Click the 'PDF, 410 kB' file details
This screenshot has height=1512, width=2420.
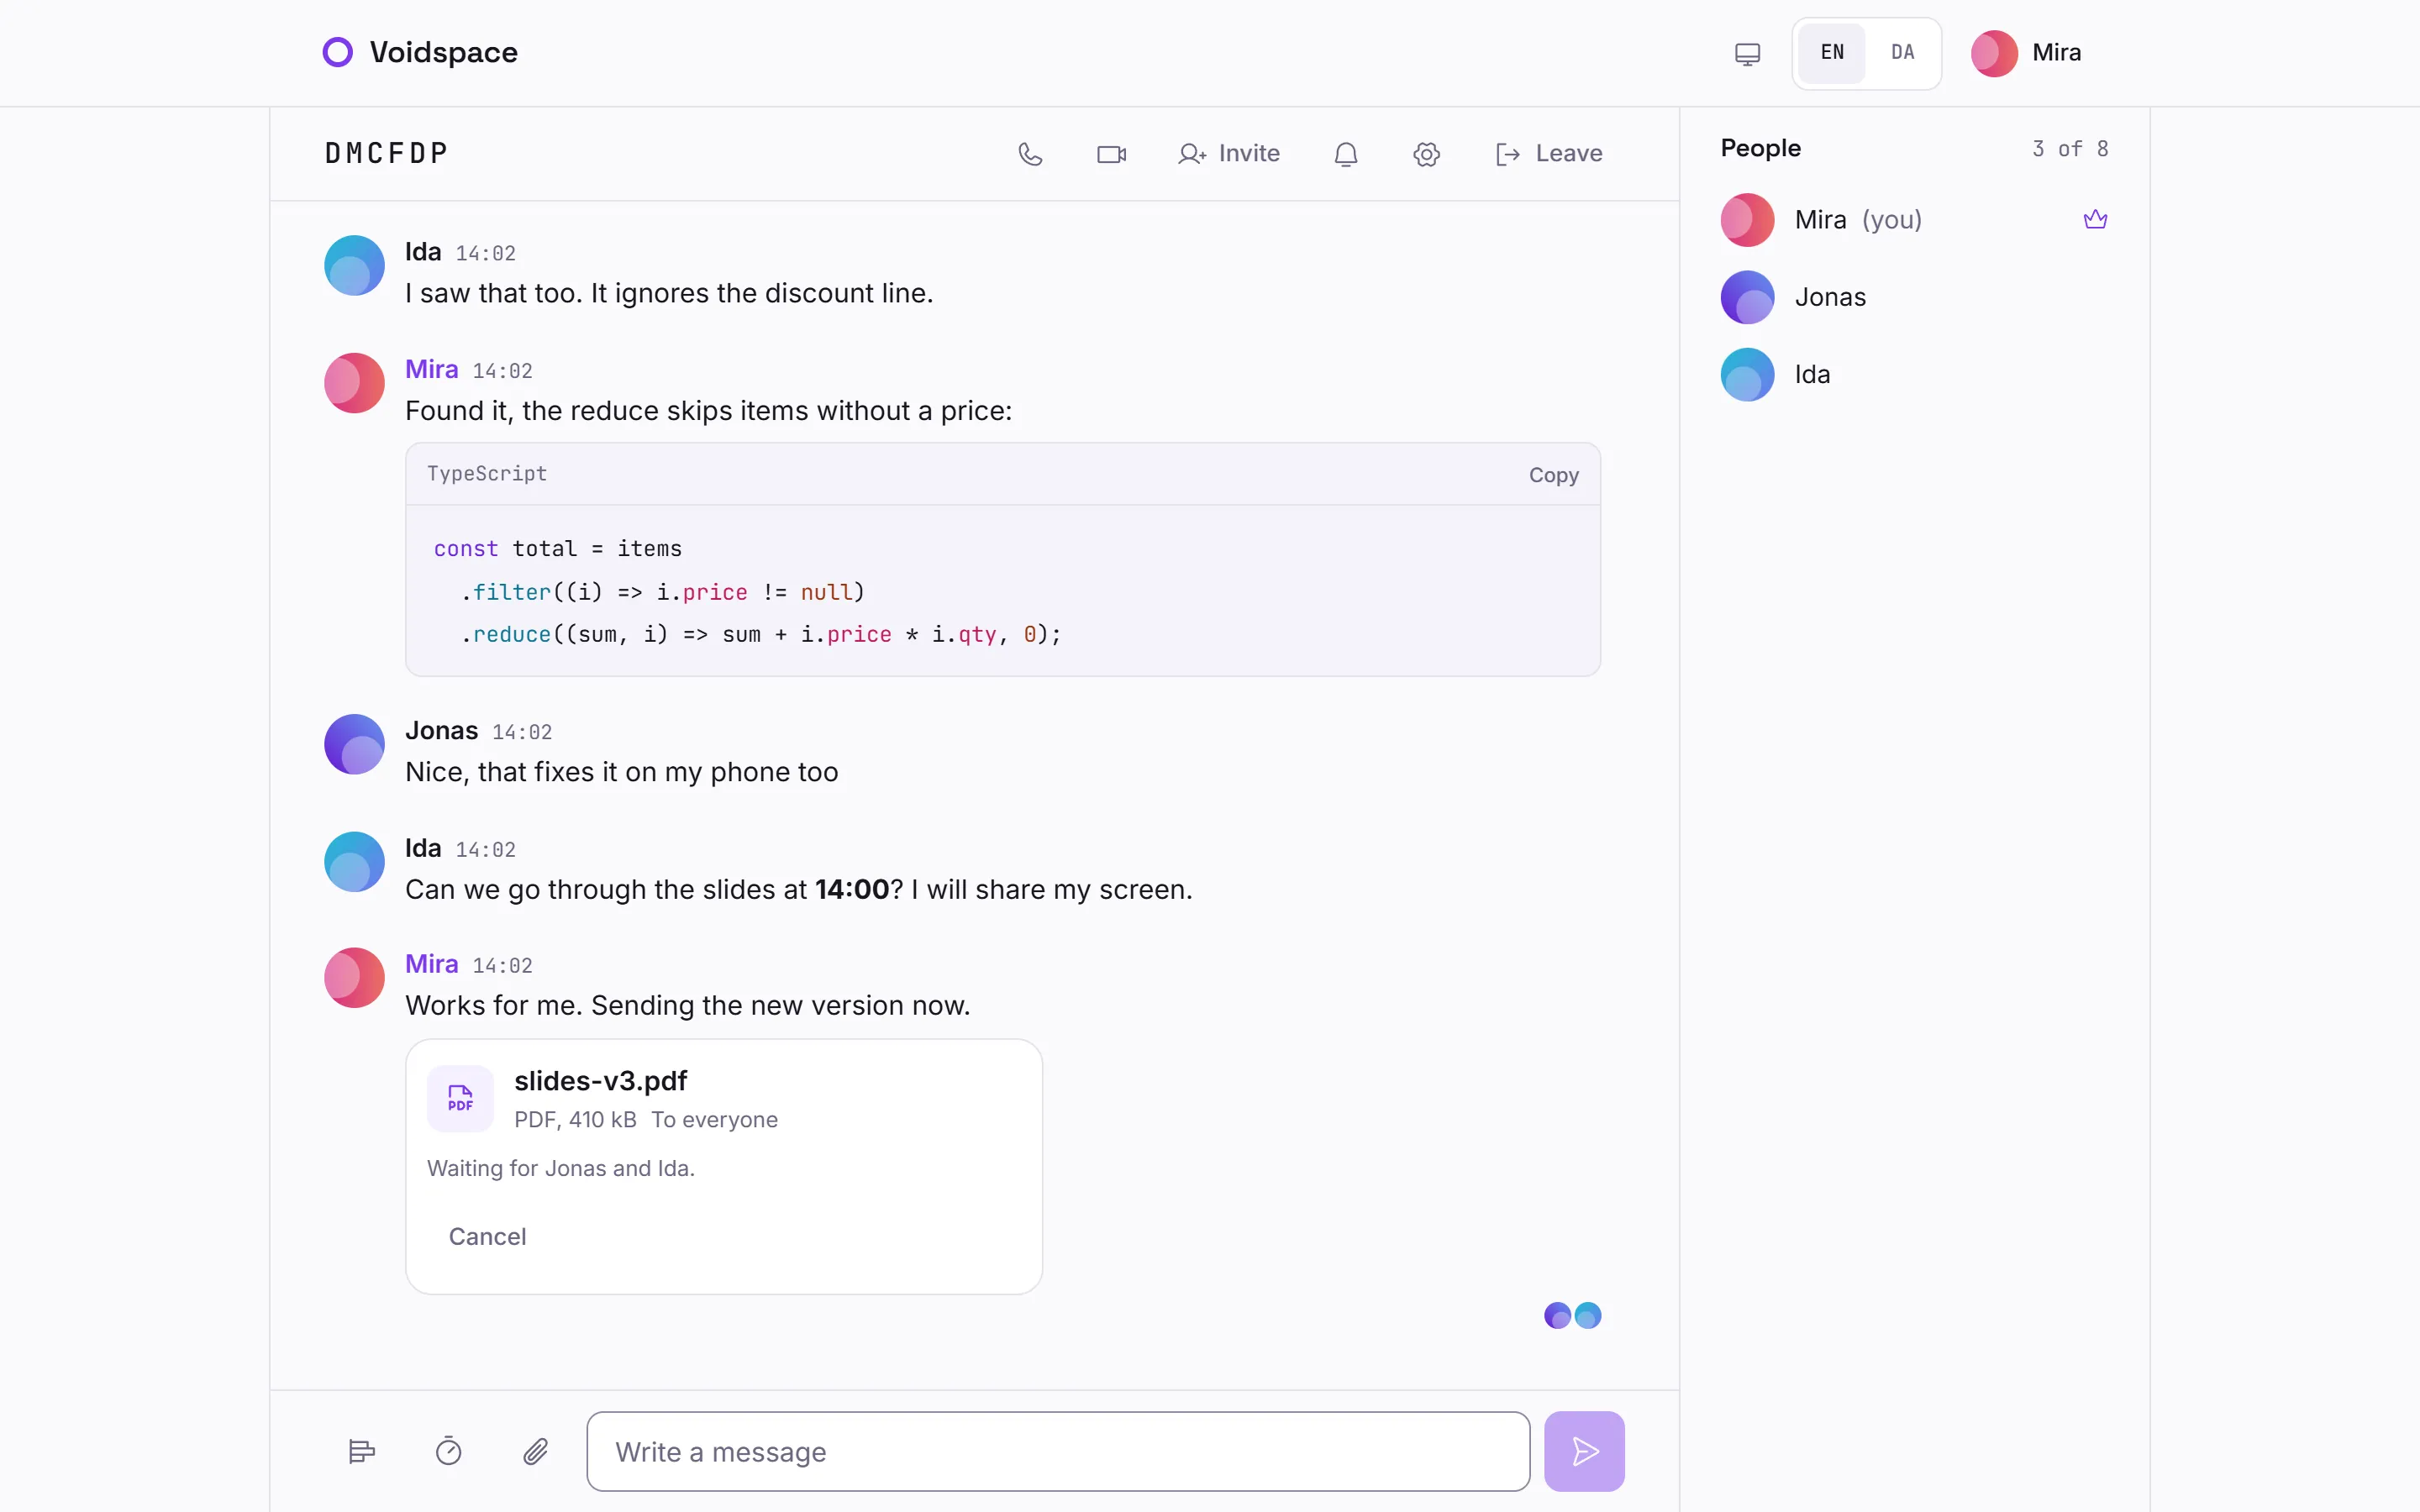[x=575, y=1119]
